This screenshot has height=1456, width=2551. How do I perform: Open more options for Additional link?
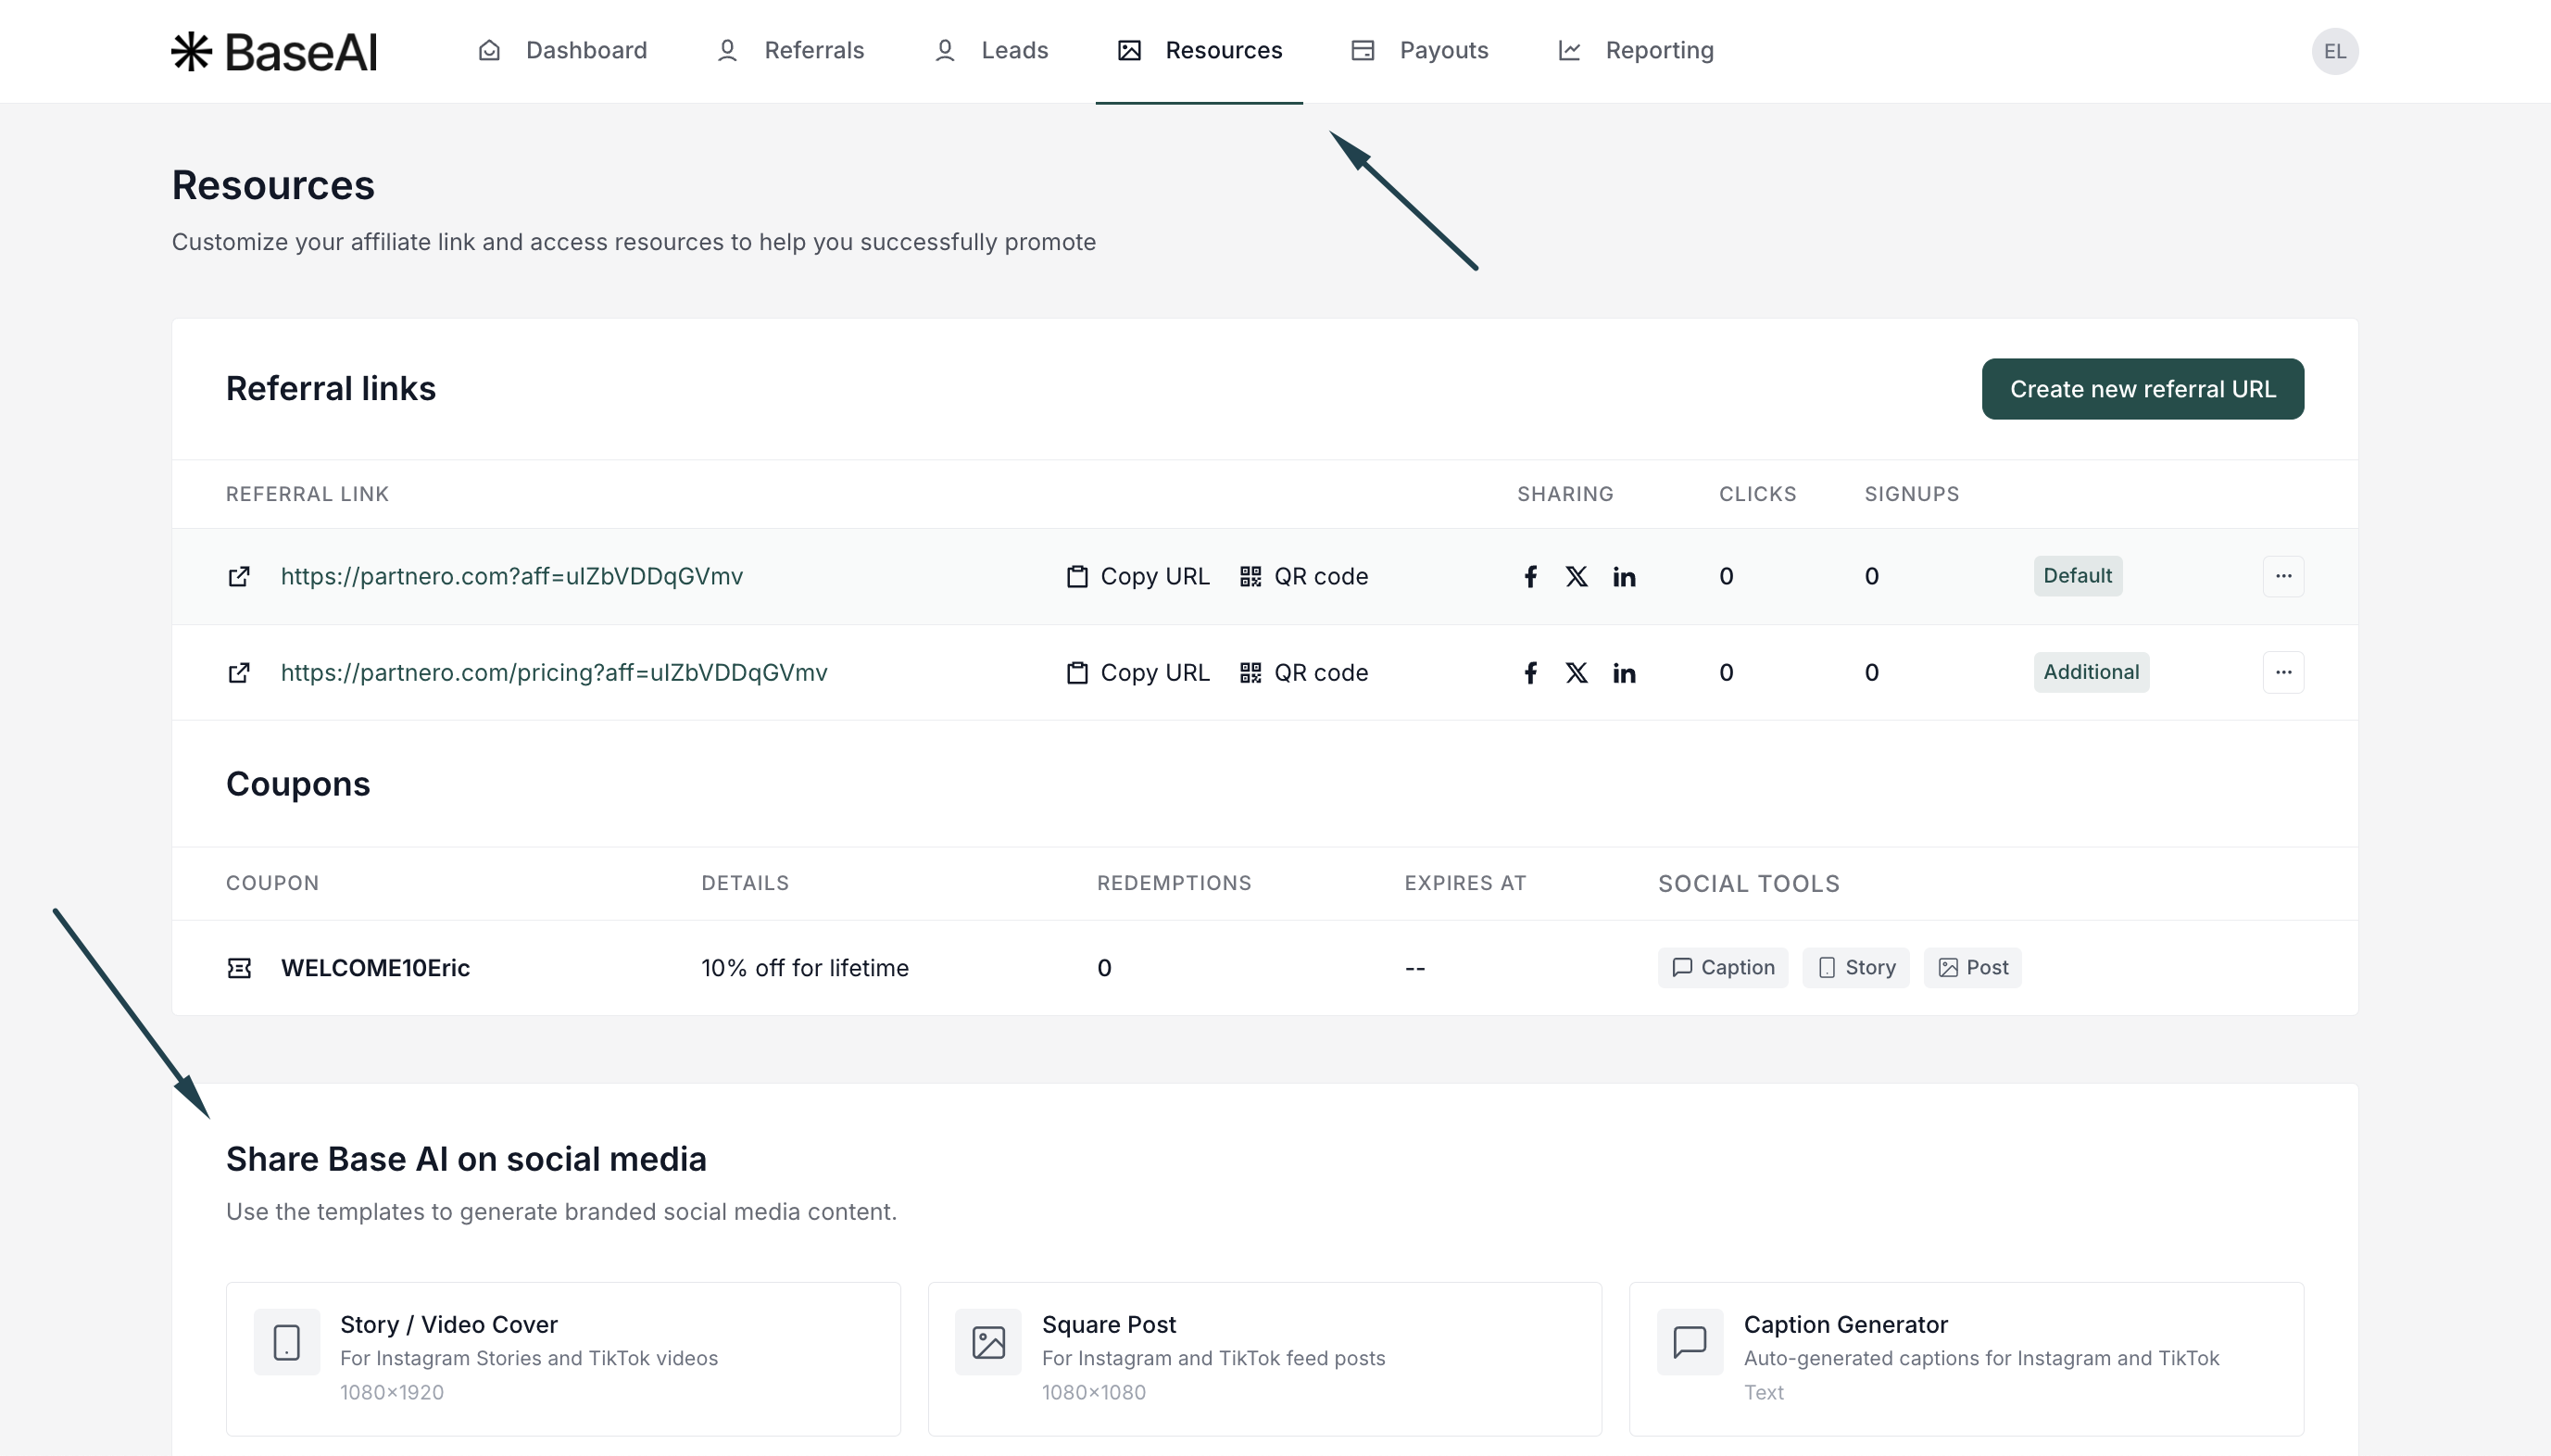2283,673
